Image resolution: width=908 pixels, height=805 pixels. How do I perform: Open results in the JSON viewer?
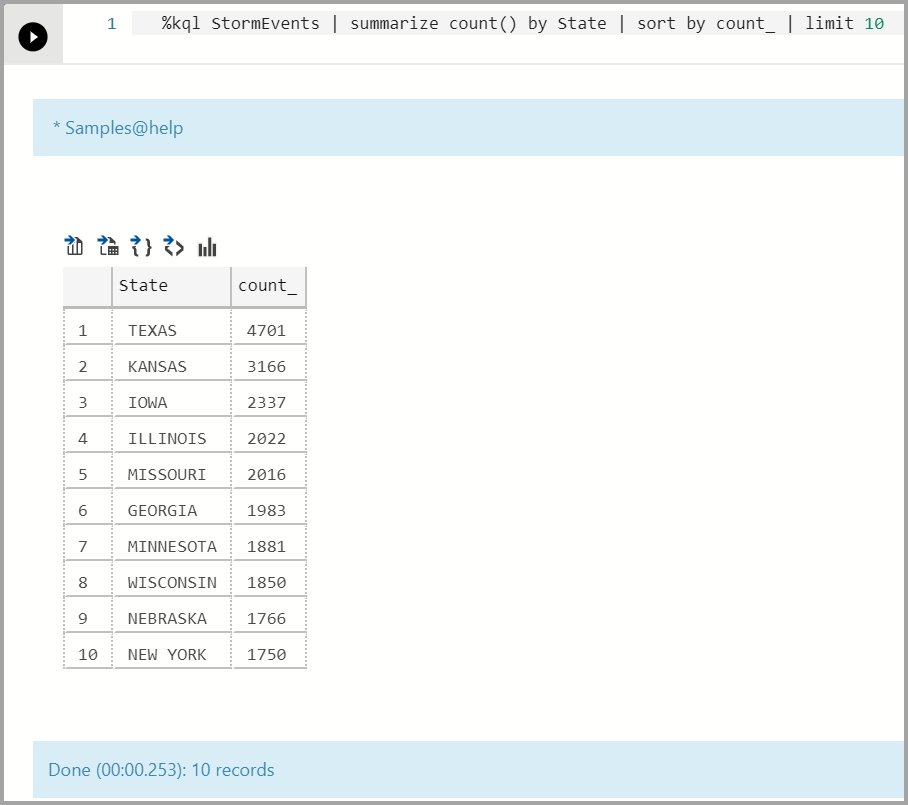click(x=140, y=246)
